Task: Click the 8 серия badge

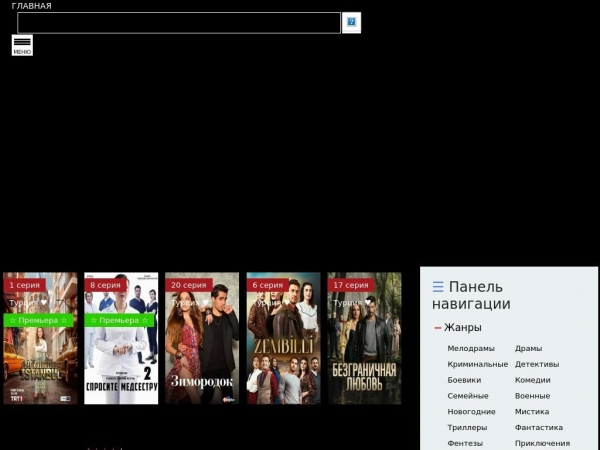Action: click(105, 285)
